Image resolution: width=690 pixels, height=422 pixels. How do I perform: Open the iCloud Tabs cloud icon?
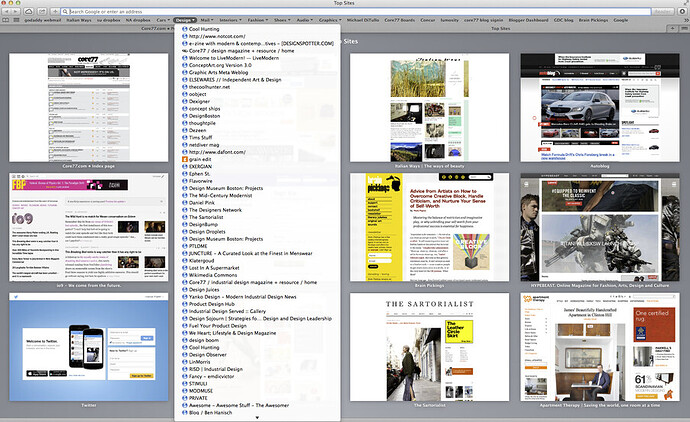(x=29, y=11)
